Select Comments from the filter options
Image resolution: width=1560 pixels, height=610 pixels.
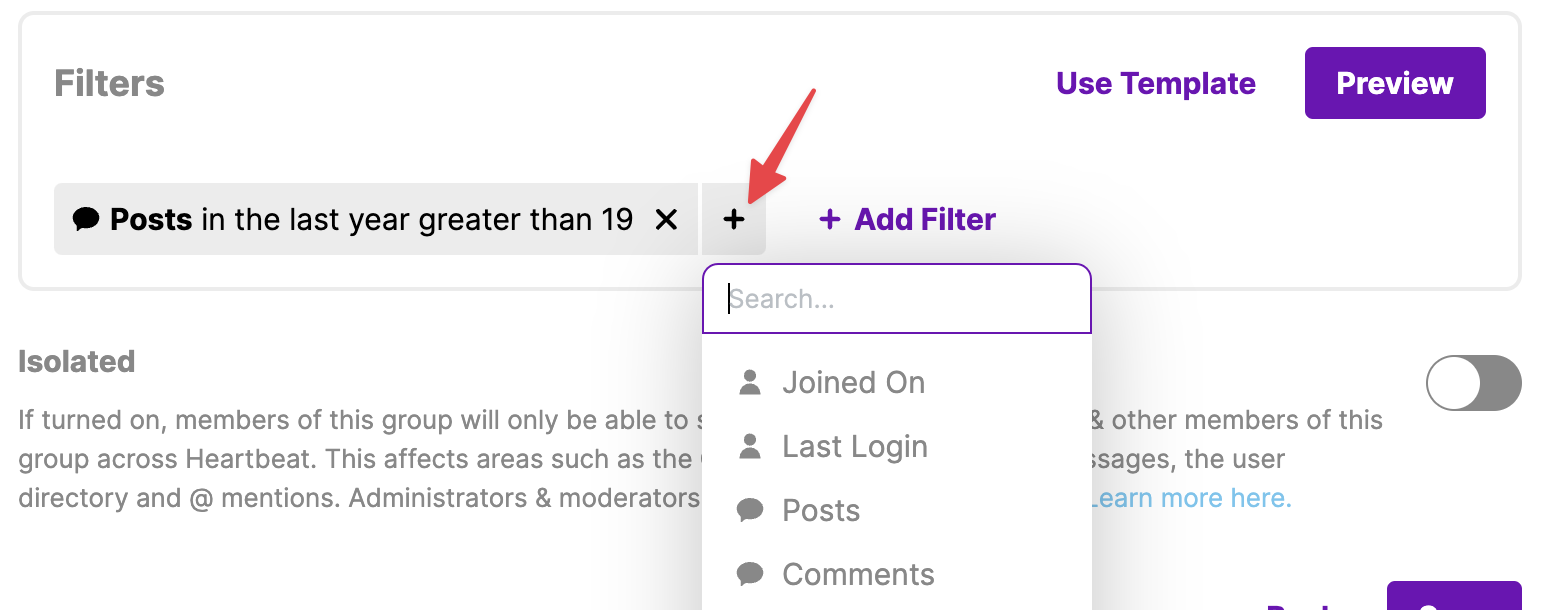896,574
